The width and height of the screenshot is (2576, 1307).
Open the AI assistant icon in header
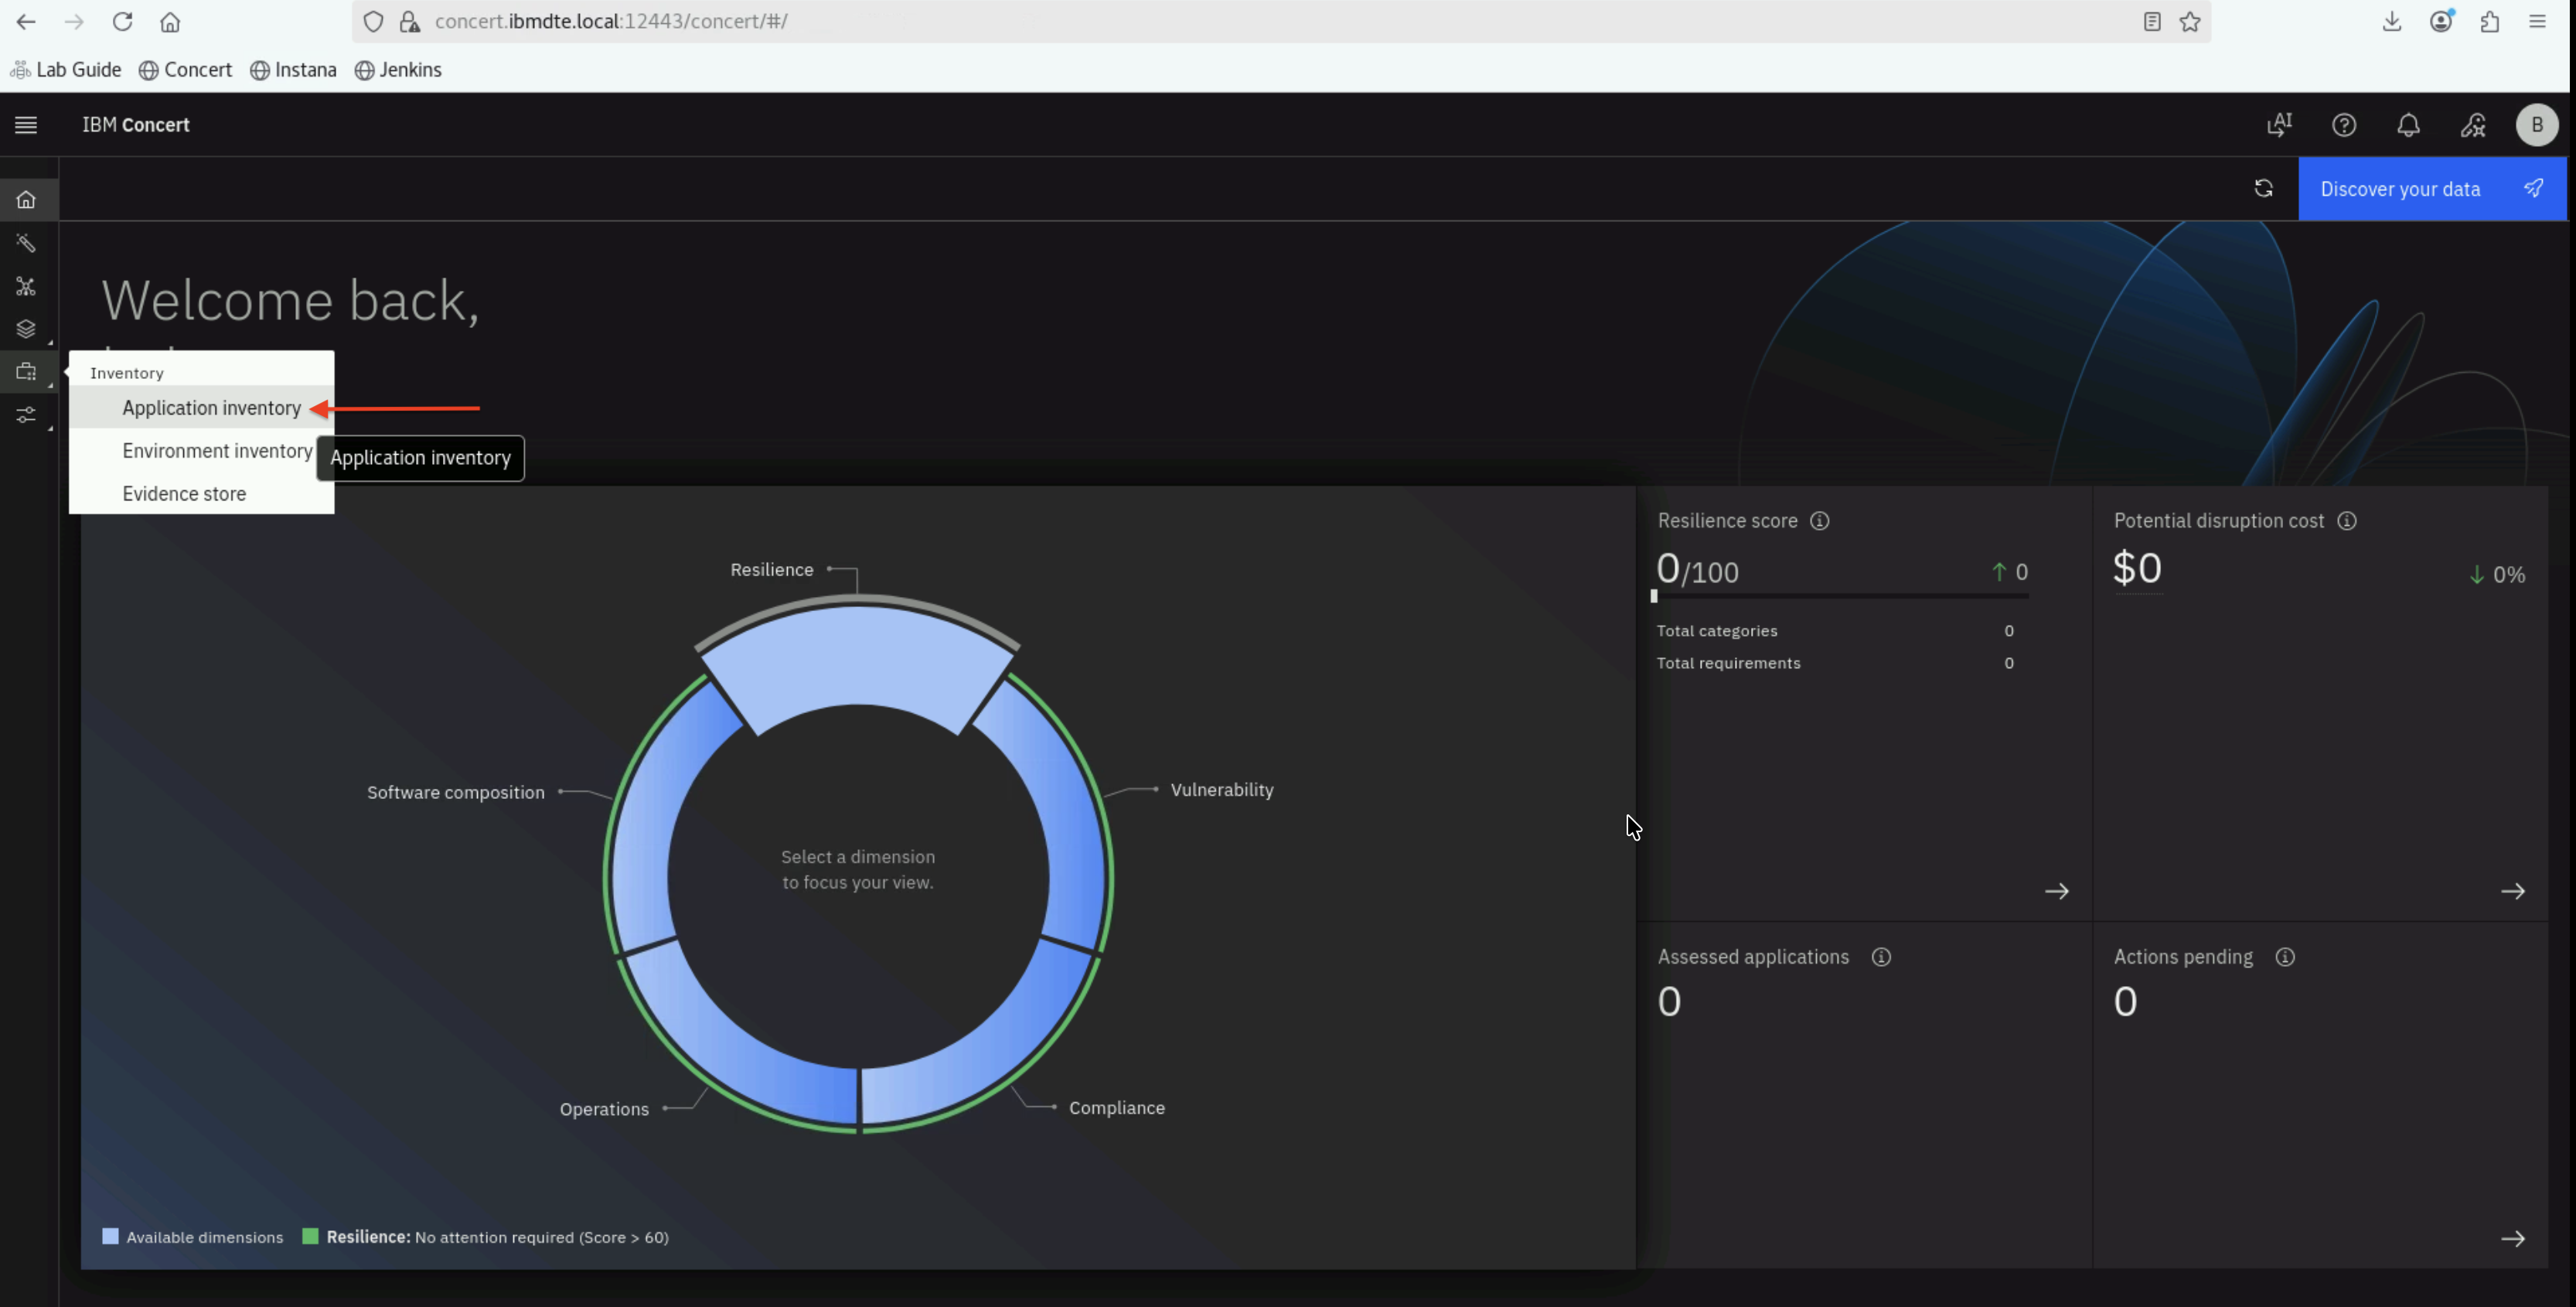click(2279, 125)
